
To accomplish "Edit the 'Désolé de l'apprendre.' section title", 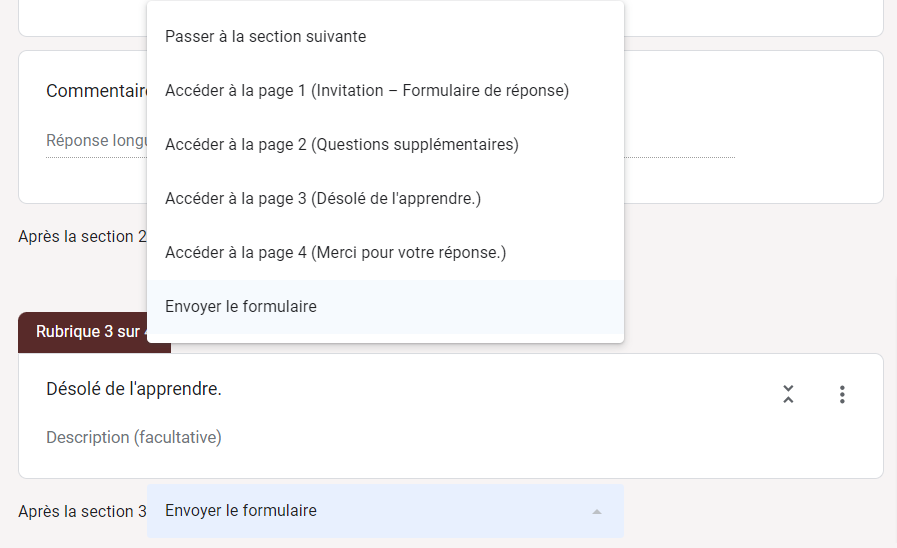I will 134,389.
